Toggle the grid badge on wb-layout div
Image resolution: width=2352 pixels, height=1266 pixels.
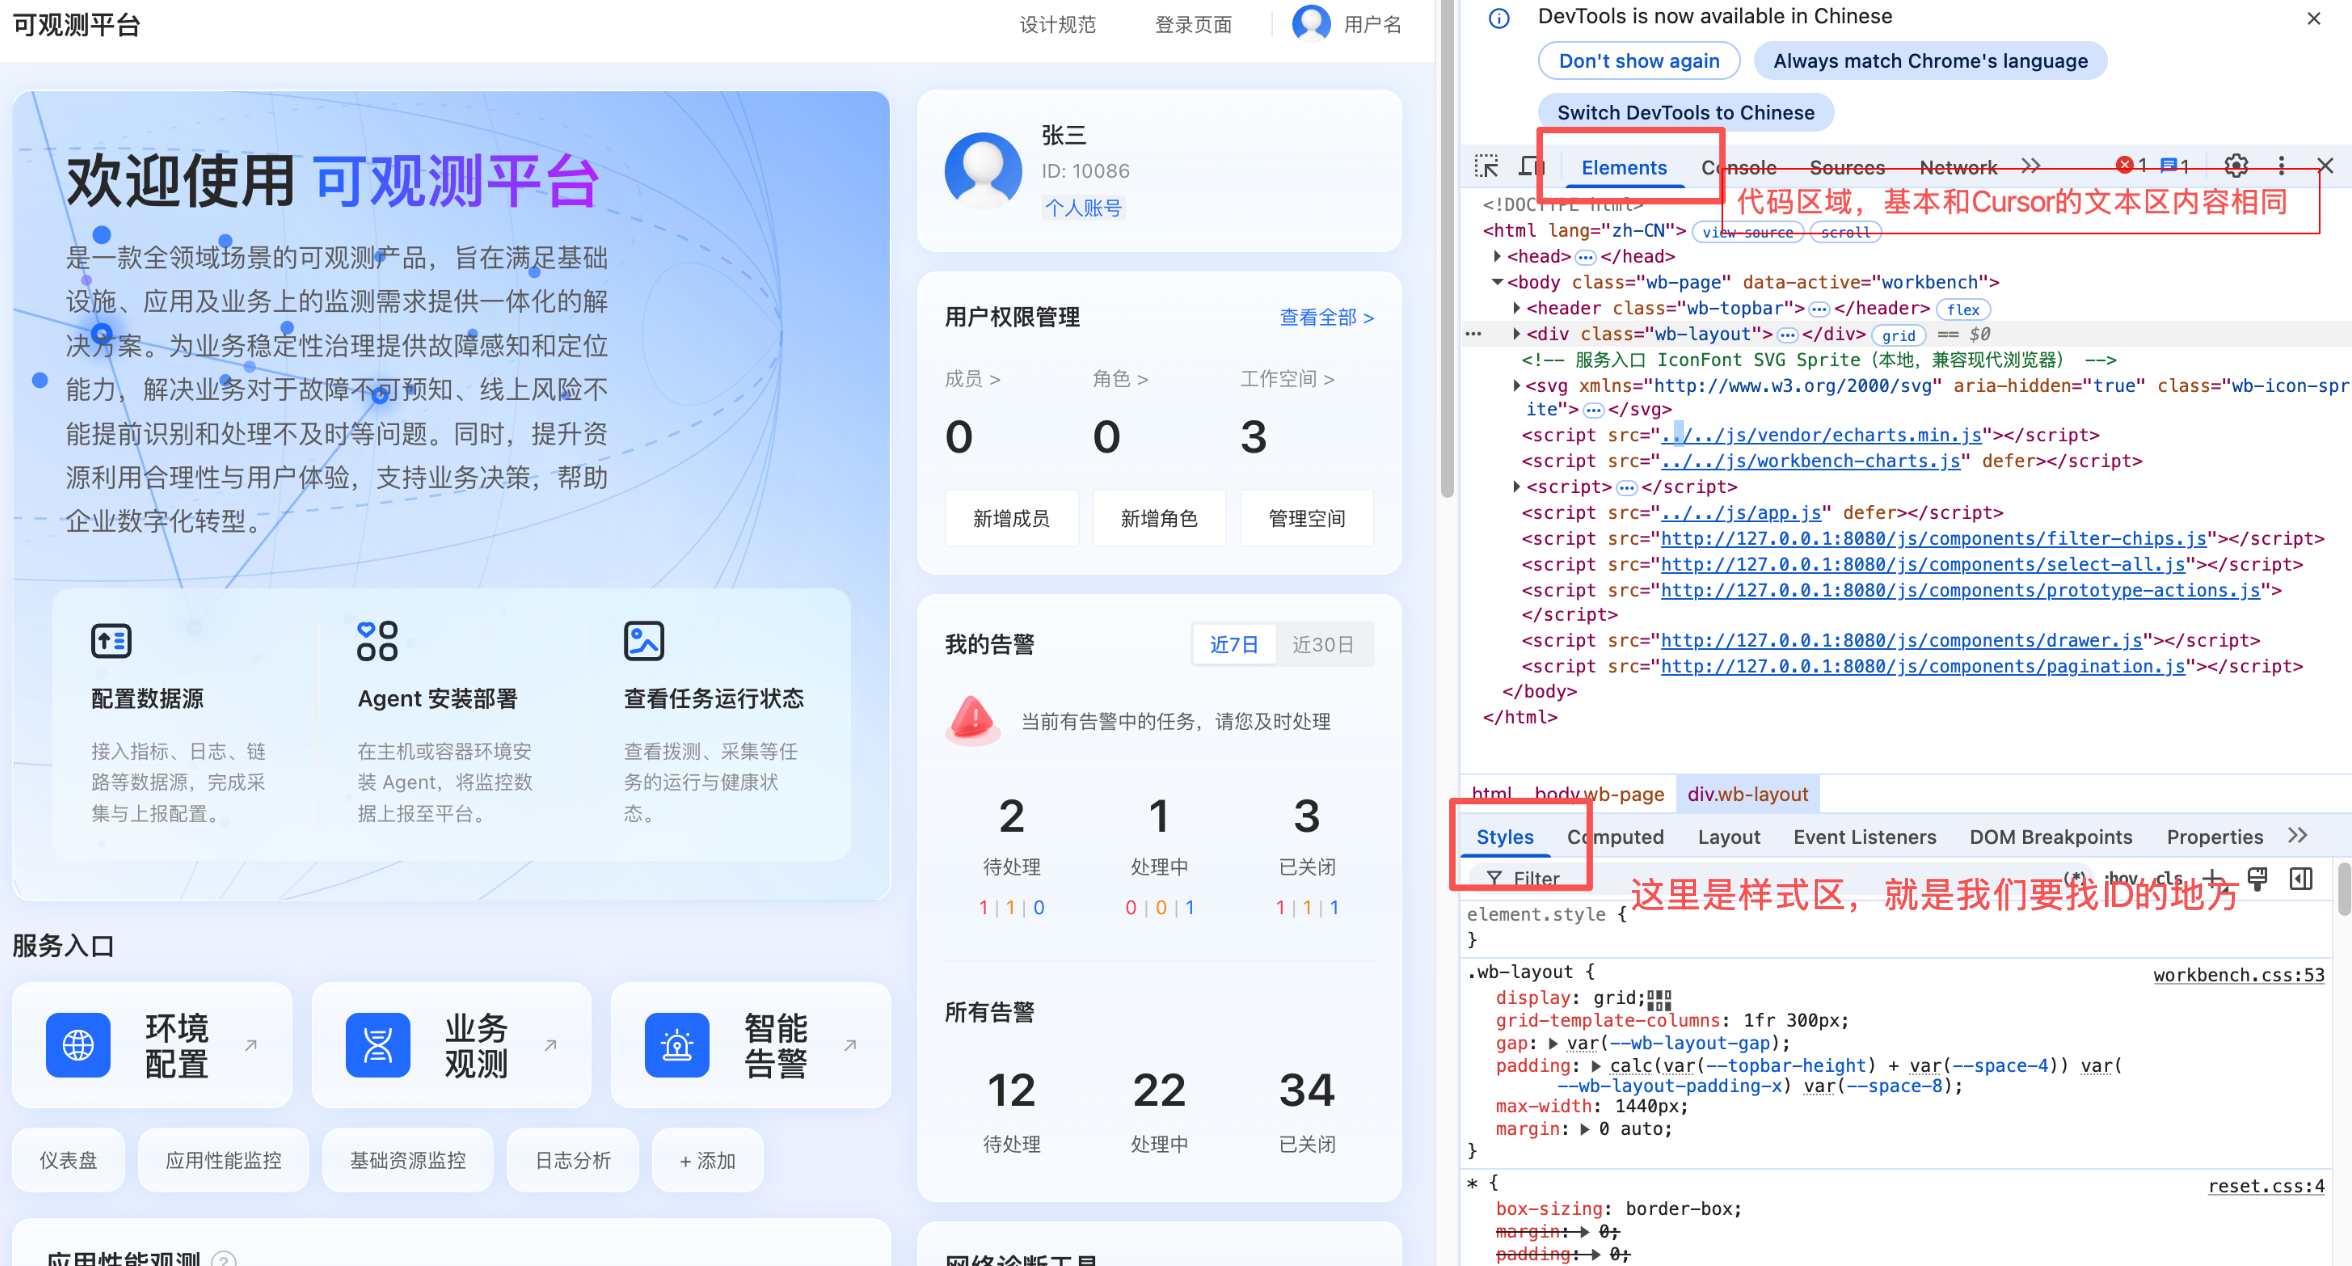pyautogui.click(x=1898, y=335)
